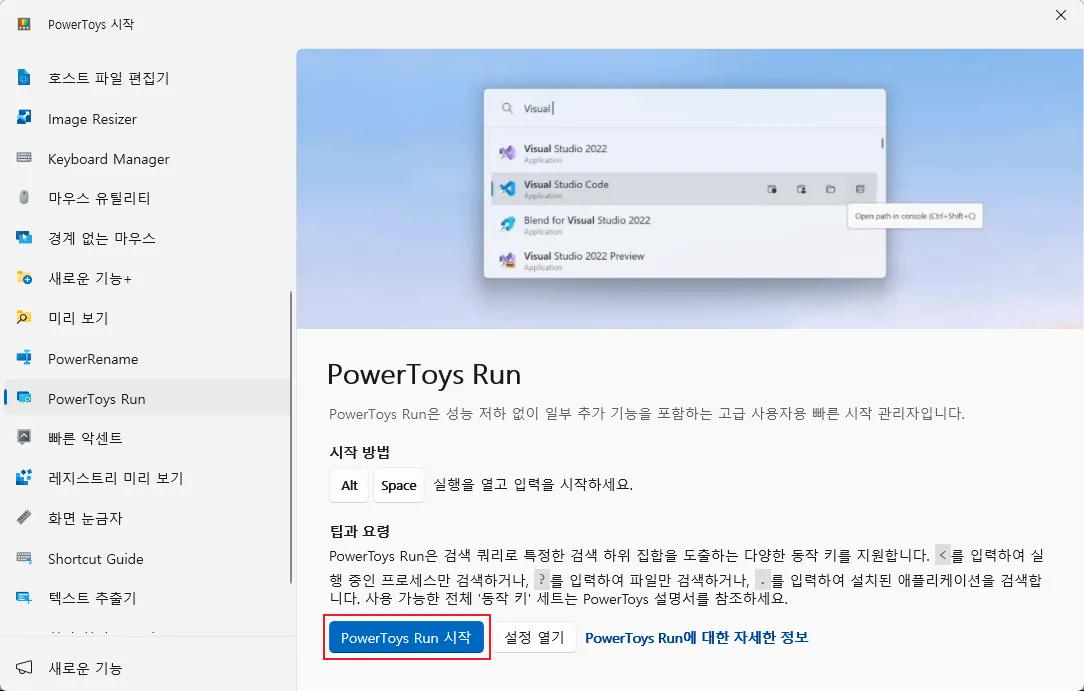
Task: Click the Alt key badge
Action: point(349,485)
